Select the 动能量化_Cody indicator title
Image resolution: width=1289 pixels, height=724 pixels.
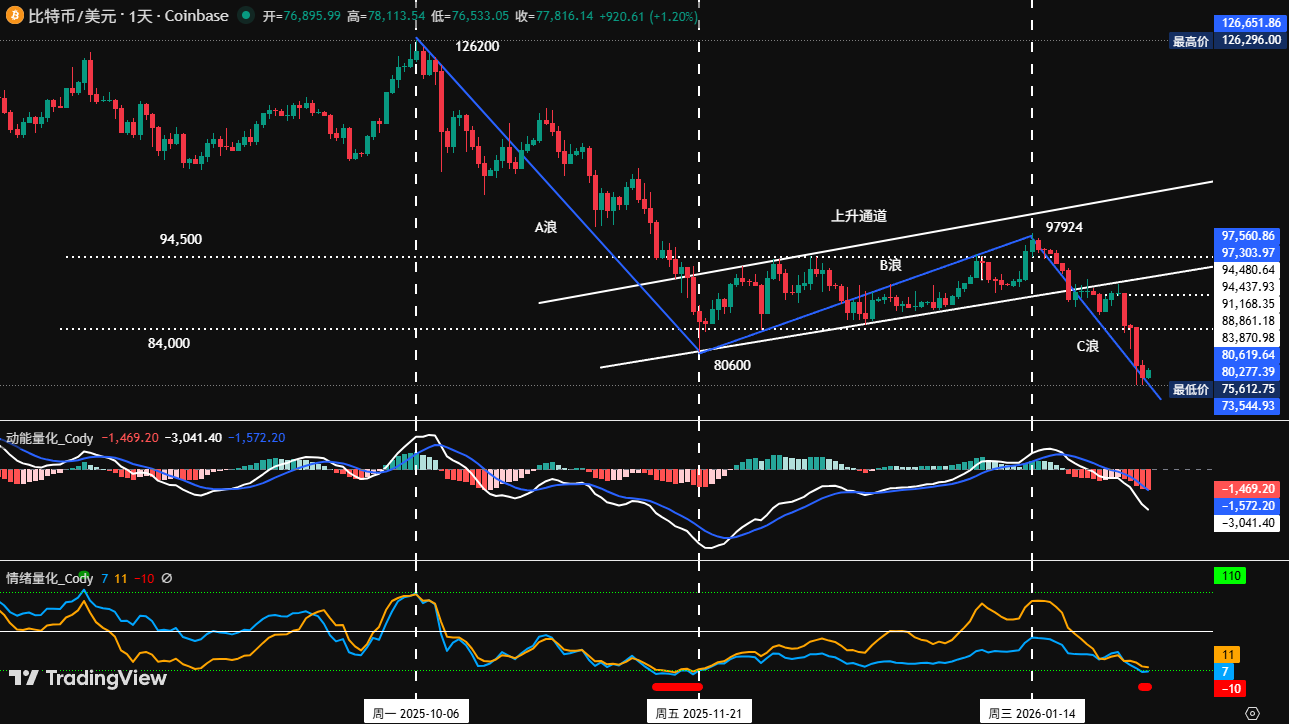point(47,438)
